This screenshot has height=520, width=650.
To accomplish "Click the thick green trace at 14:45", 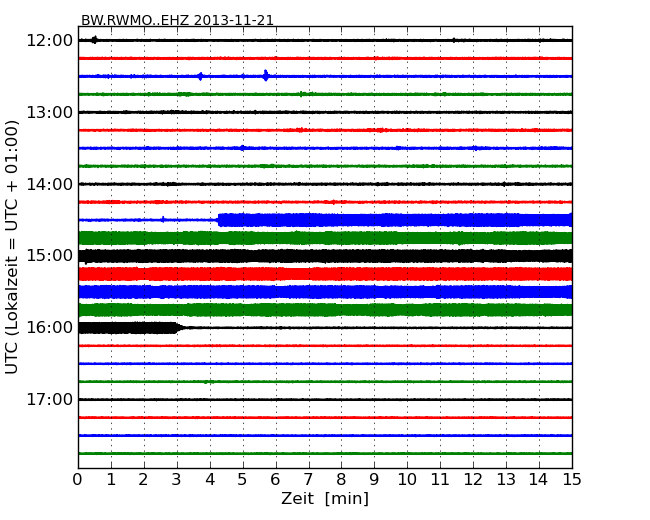I will point(325,238).
